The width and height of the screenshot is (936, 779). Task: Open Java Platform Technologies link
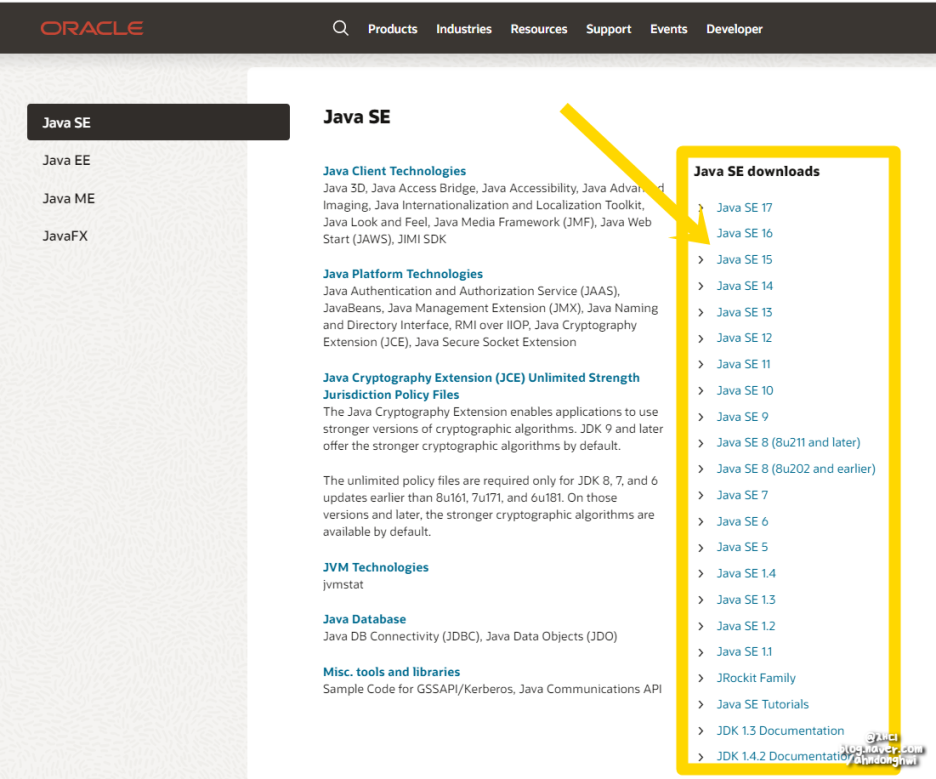click(403, 273)
